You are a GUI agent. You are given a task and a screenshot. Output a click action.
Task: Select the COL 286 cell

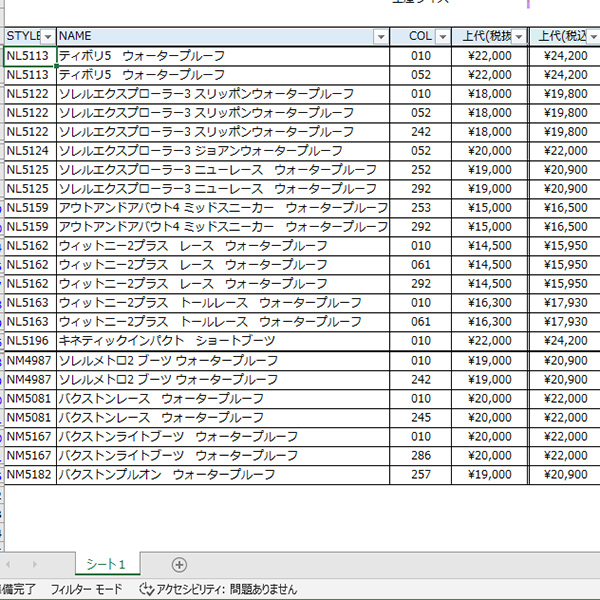[x=421, y=456]
